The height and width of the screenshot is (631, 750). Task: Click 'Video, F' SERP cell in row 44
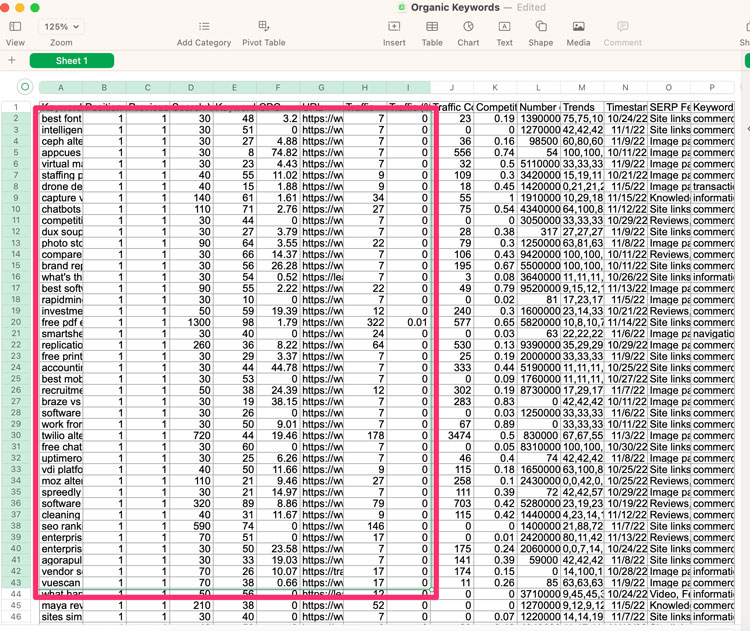669,594
